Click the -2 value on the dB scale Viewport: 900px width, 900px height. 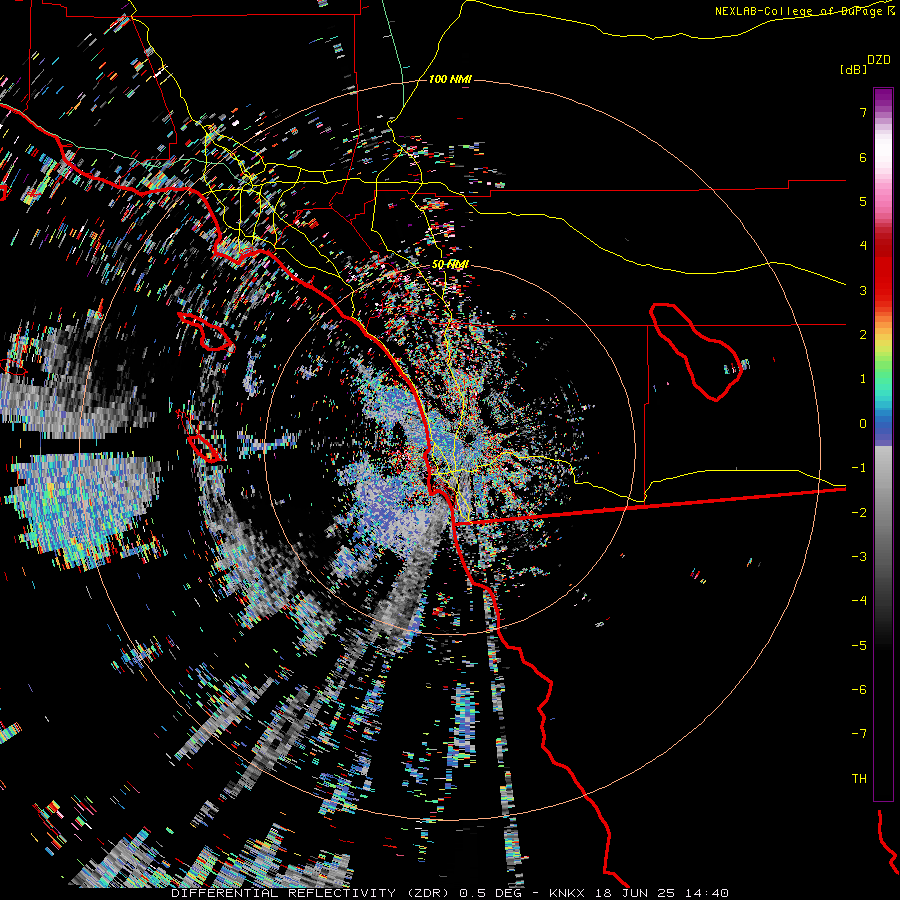tap(859, 513)
